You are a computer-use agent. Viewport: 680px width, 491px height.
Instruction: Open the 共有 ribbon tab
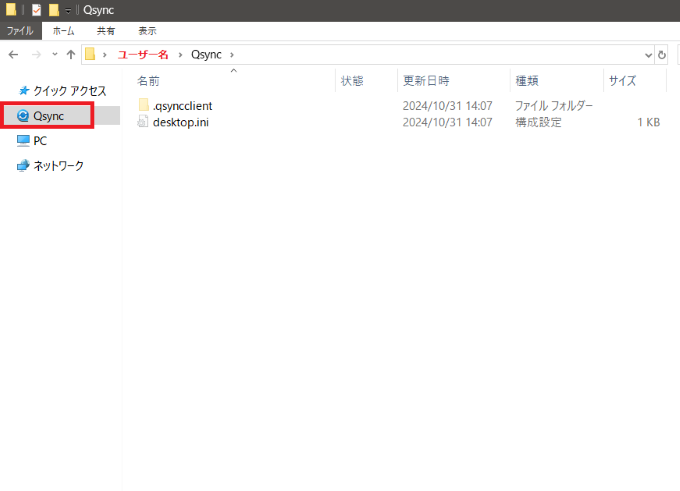(x=106, y=31)
